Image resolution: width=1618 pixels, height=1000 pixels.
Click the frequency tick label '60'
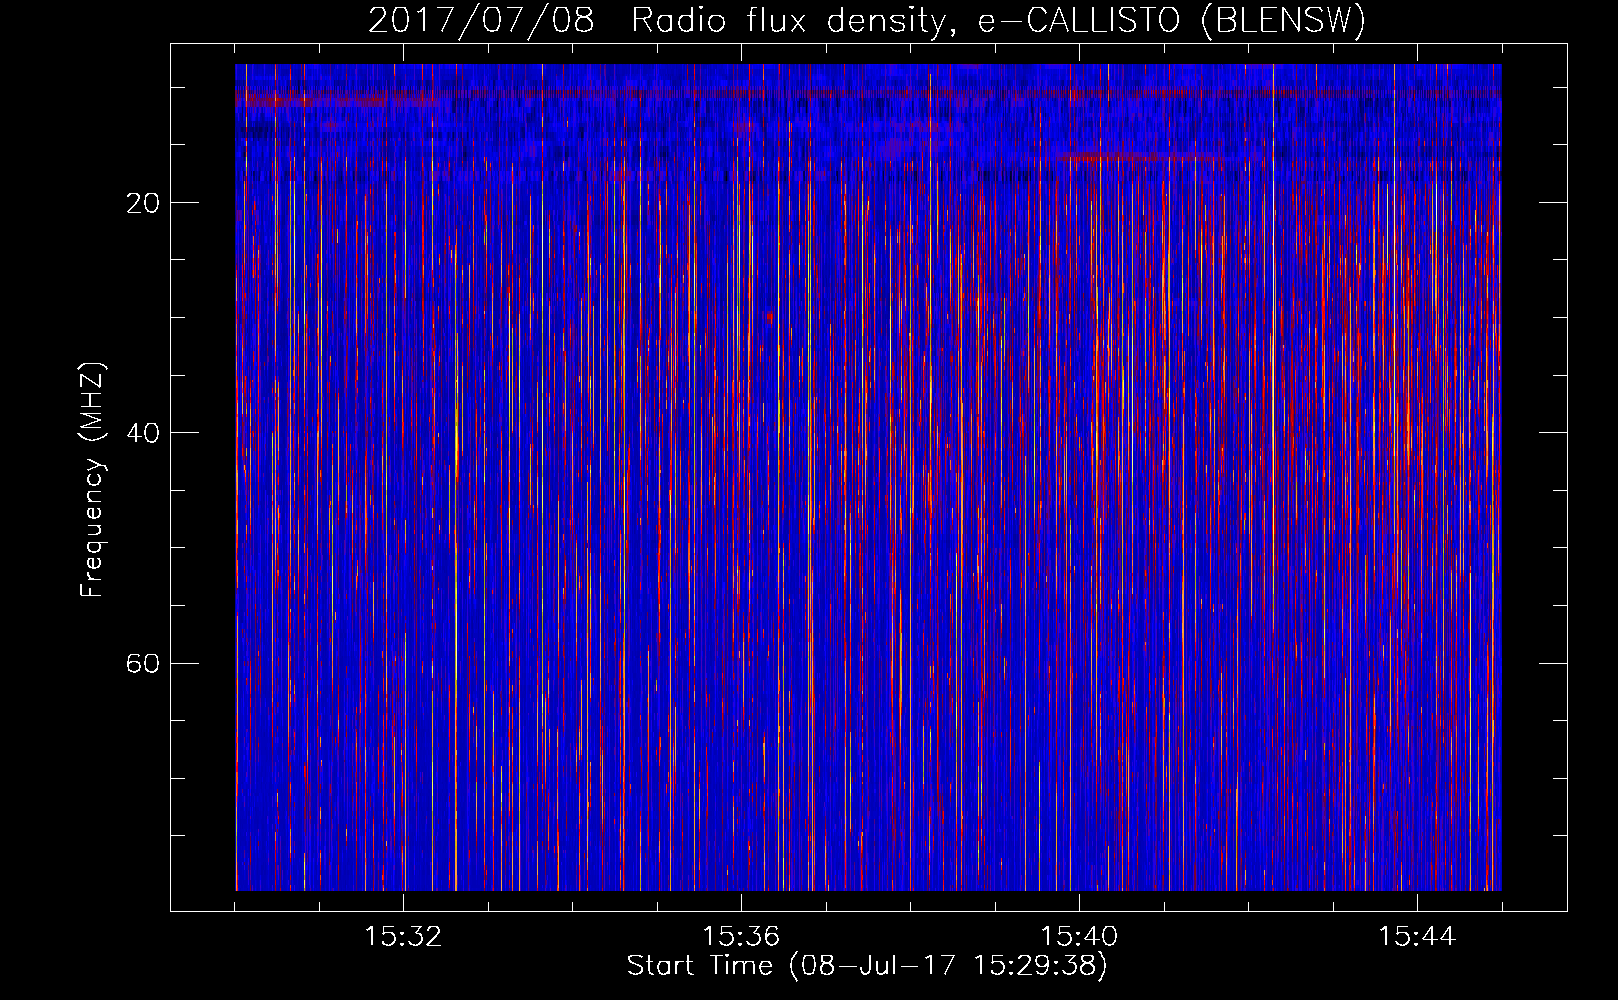tap(143, 664)
